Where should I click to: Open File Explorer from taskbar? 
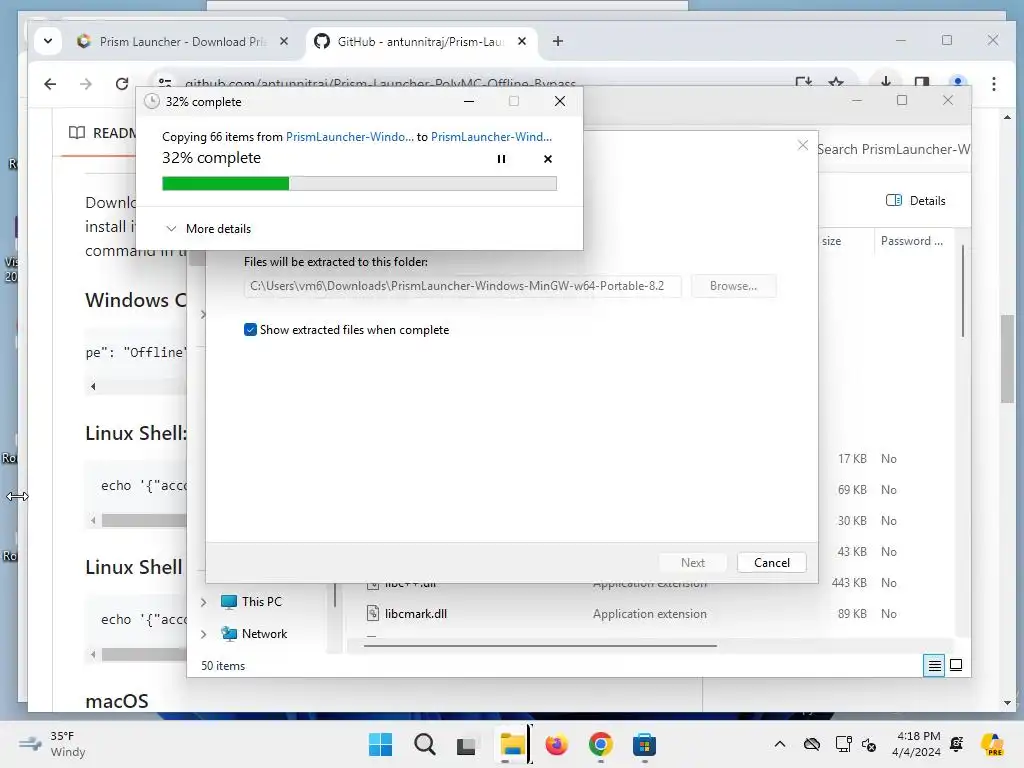pos(512,744)
